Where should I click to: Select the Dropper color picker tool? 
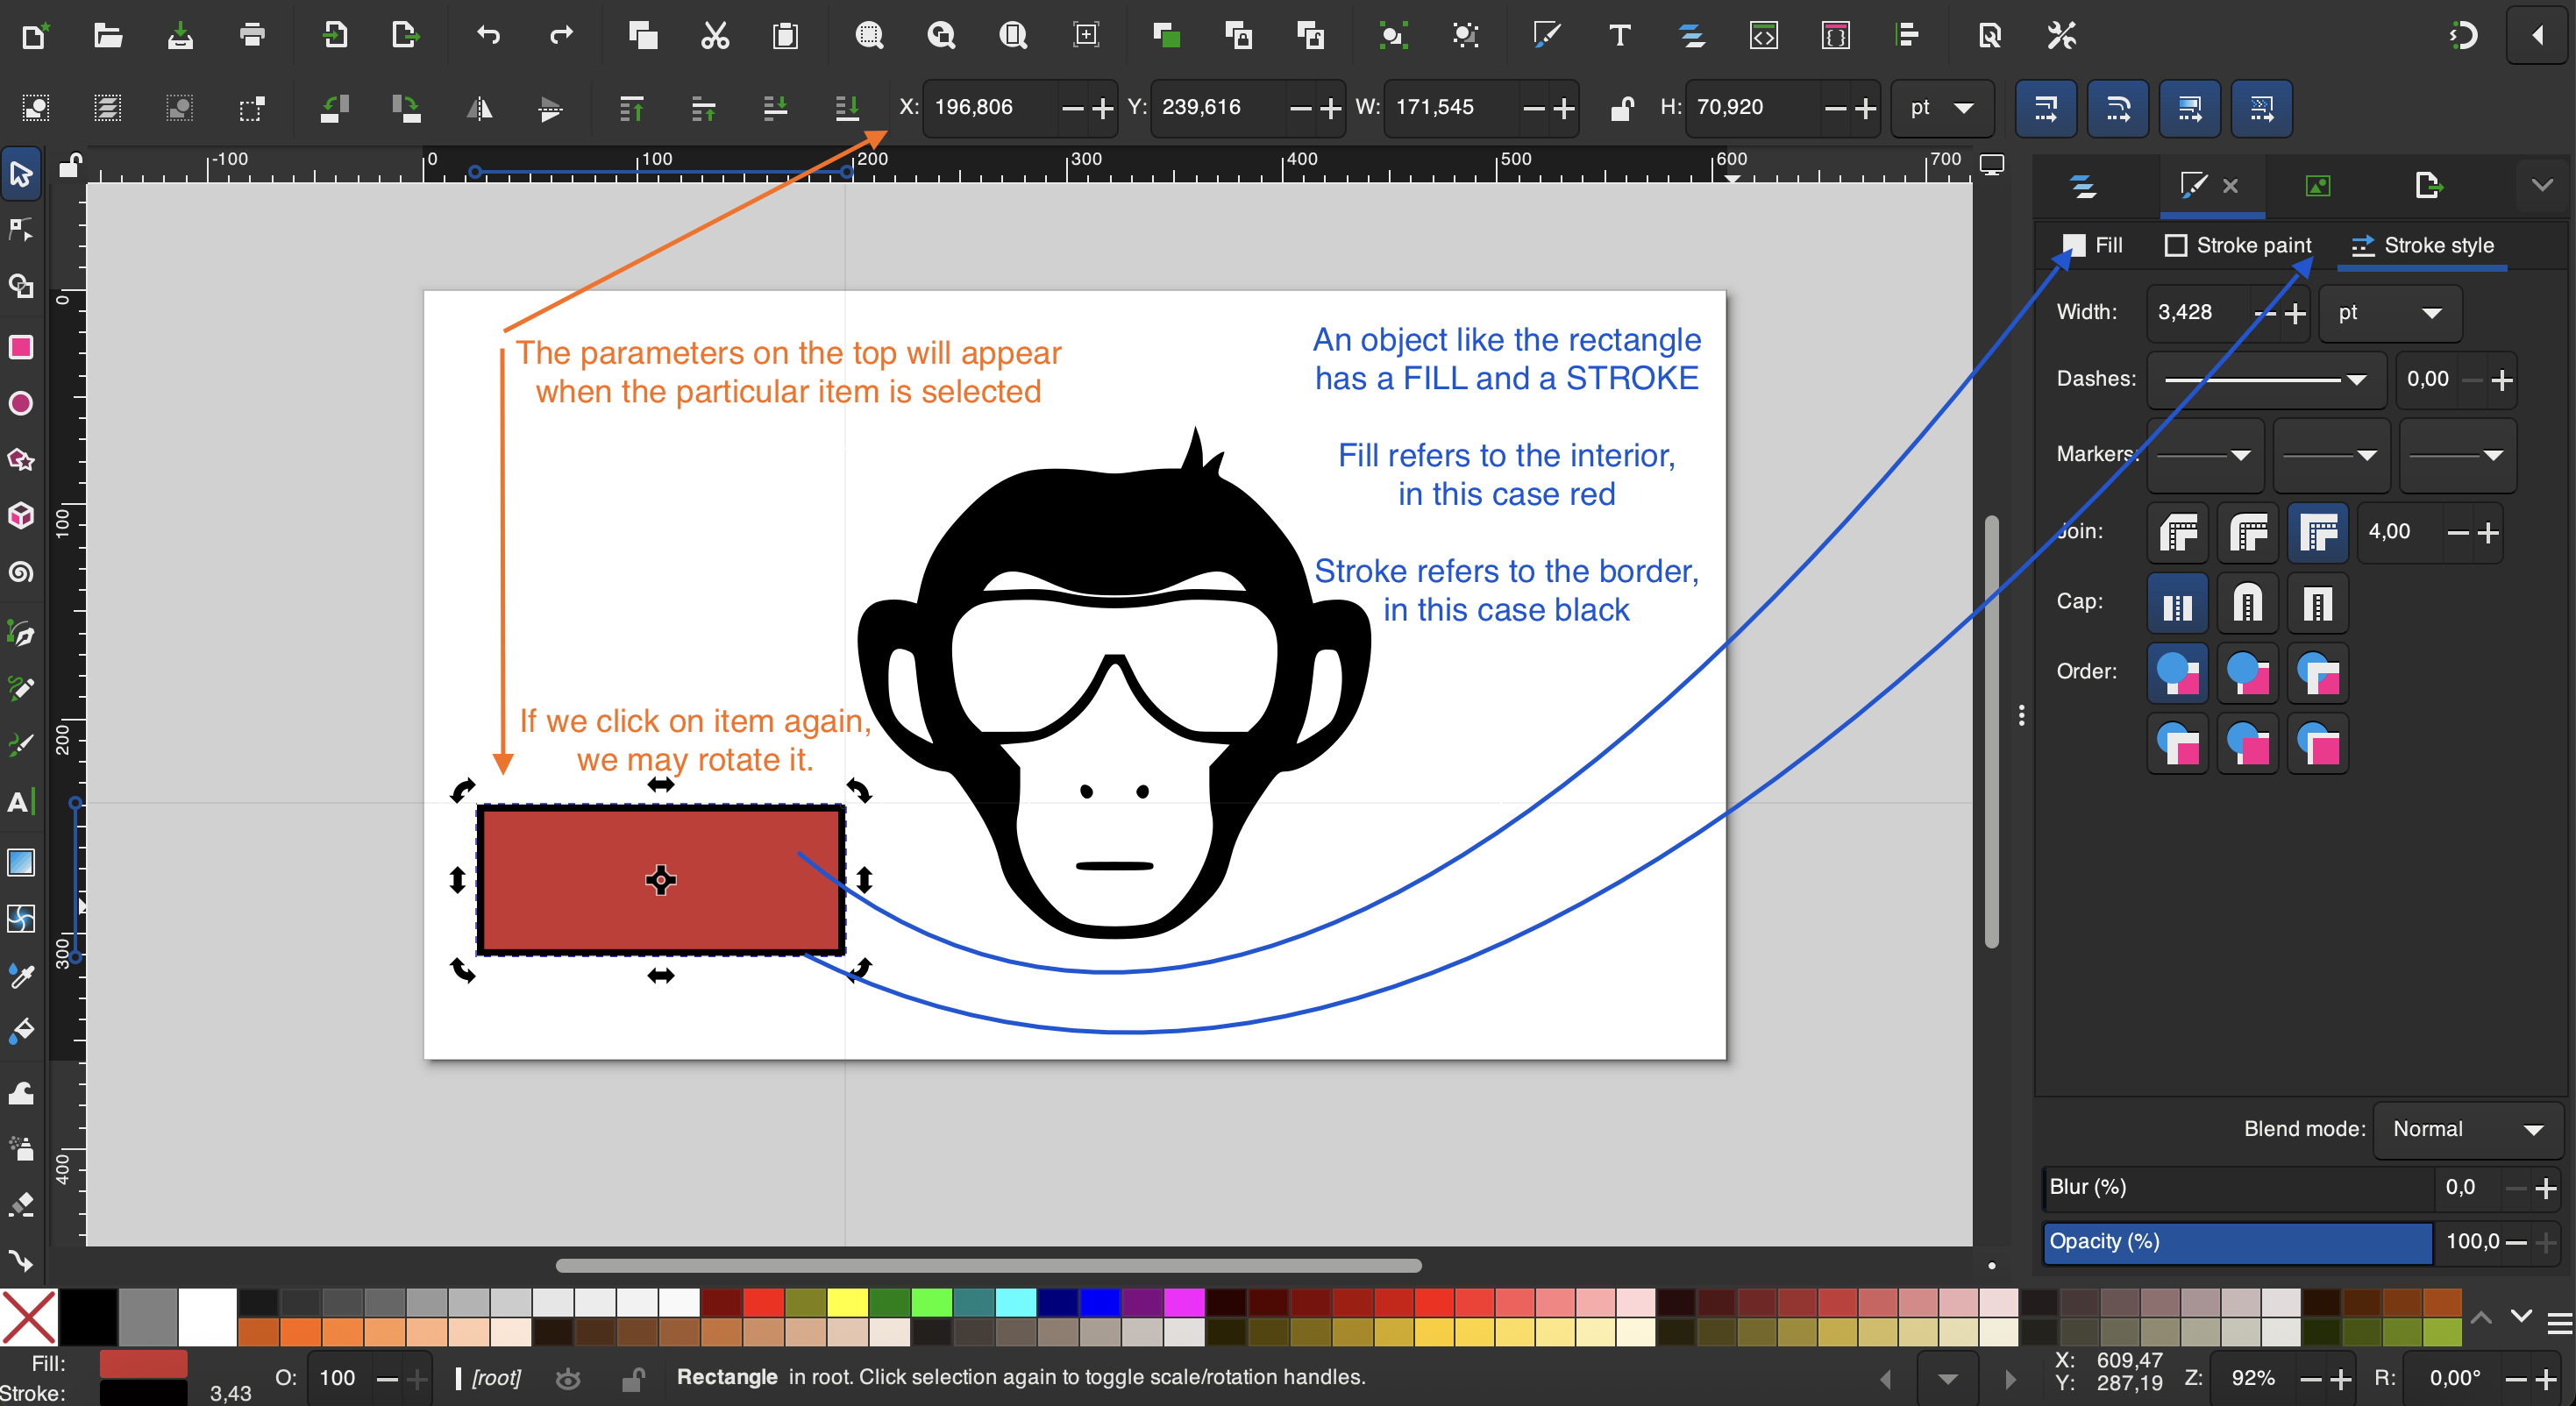click(21, 975)
